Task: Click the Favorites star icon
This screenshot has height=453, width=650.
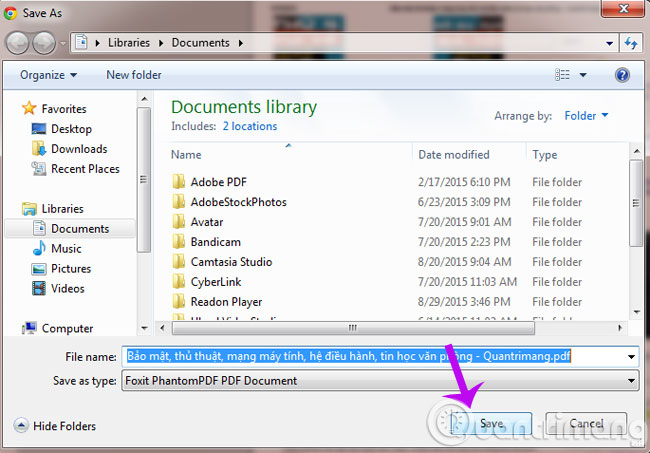Action: tap(29, 108)
